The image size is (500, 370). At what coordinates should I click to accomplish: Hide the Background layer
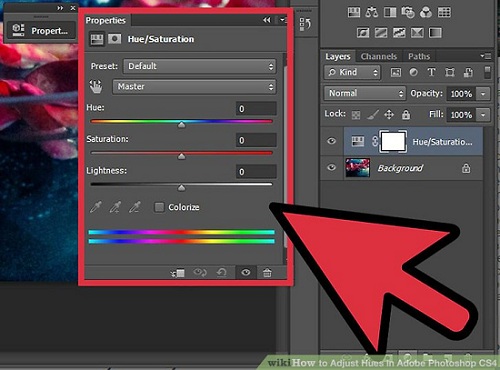coord(331,167)
